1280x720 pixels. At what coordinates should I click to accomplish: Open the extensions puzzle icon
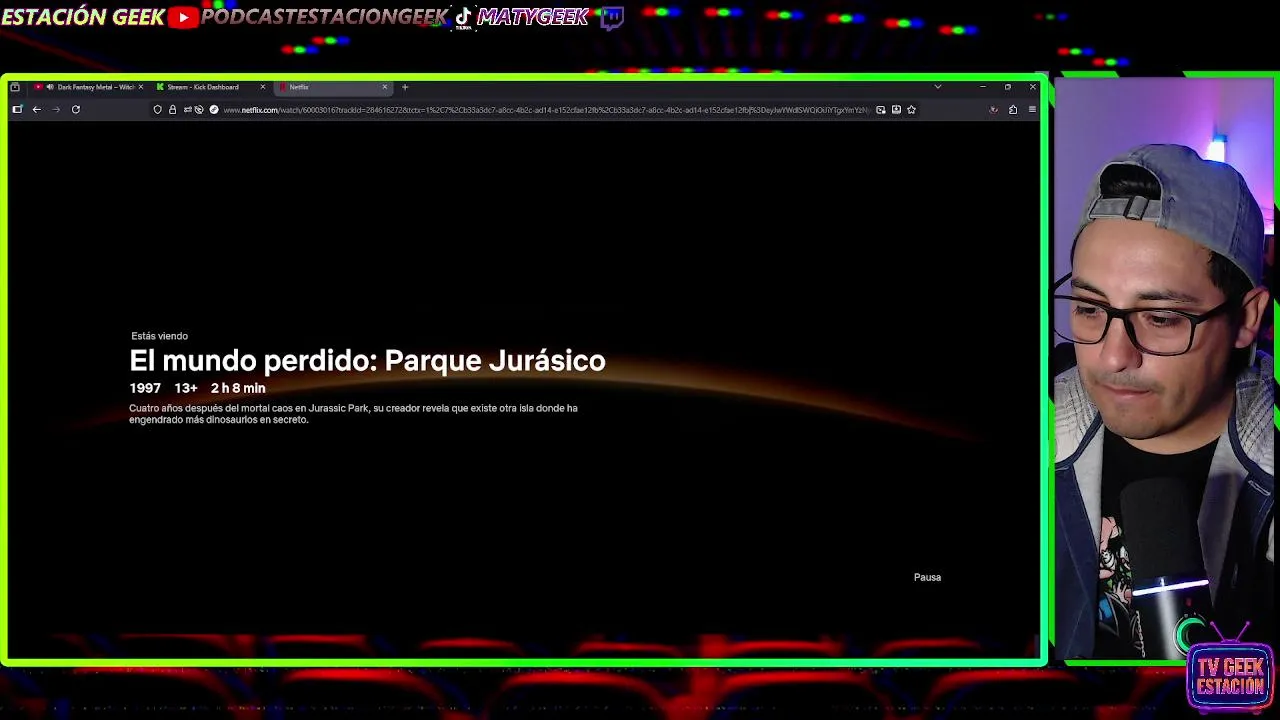1013,110
